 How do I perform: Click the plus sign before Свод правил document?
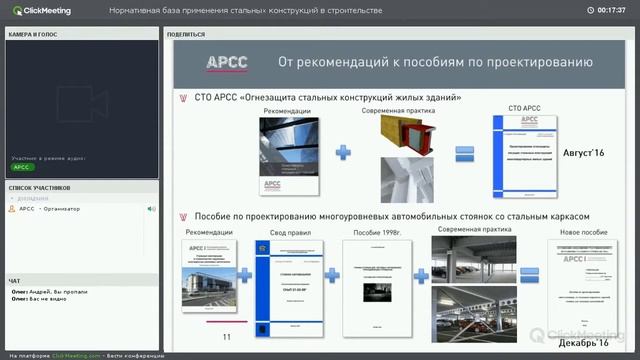click(x=244, y=276)
